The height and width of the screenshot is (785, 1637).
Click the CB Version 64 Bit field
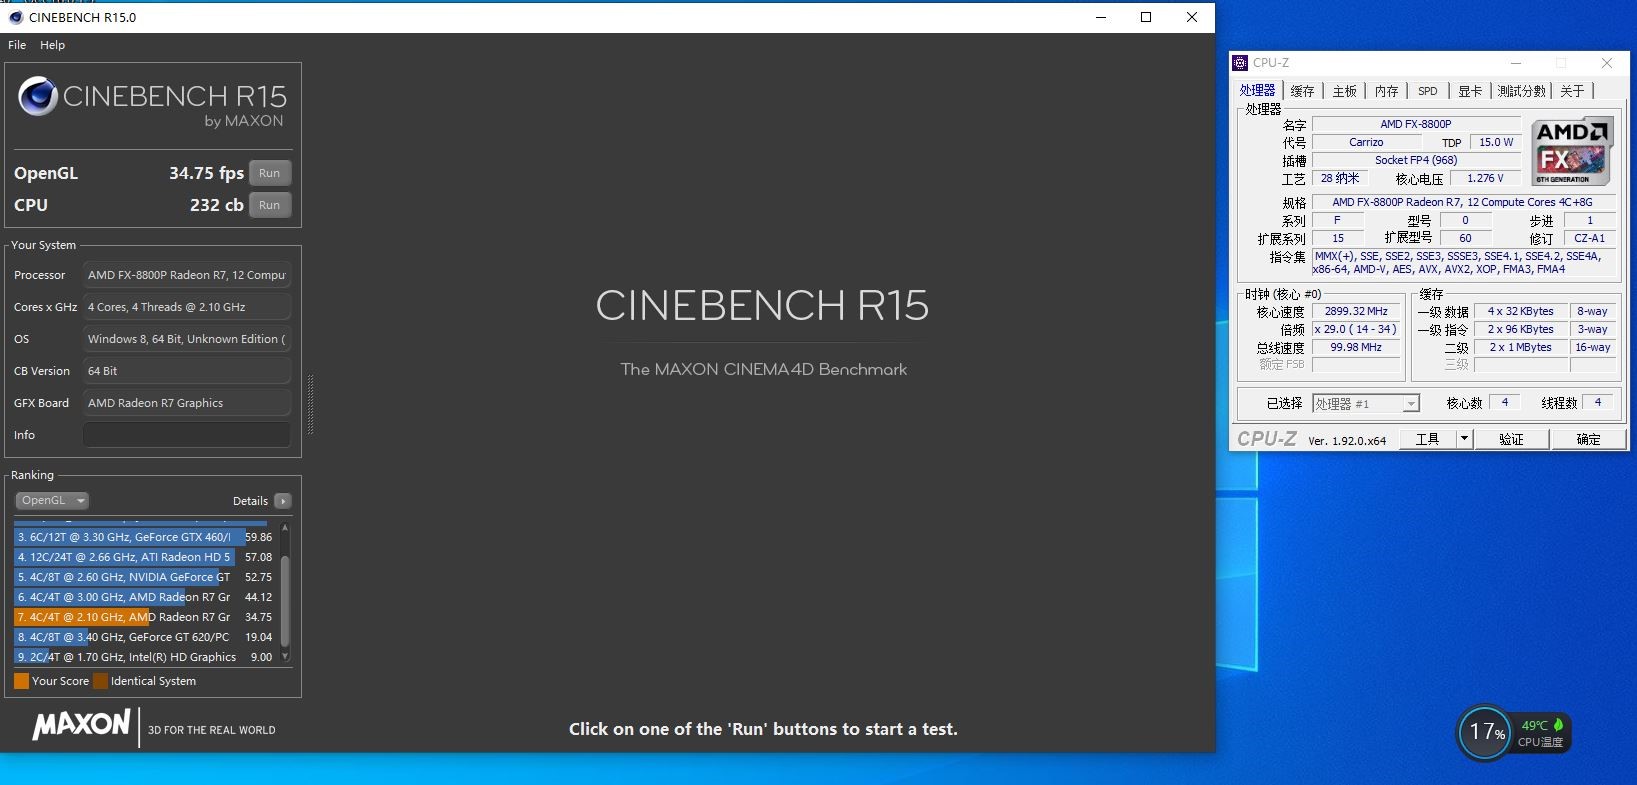(187, 371)
